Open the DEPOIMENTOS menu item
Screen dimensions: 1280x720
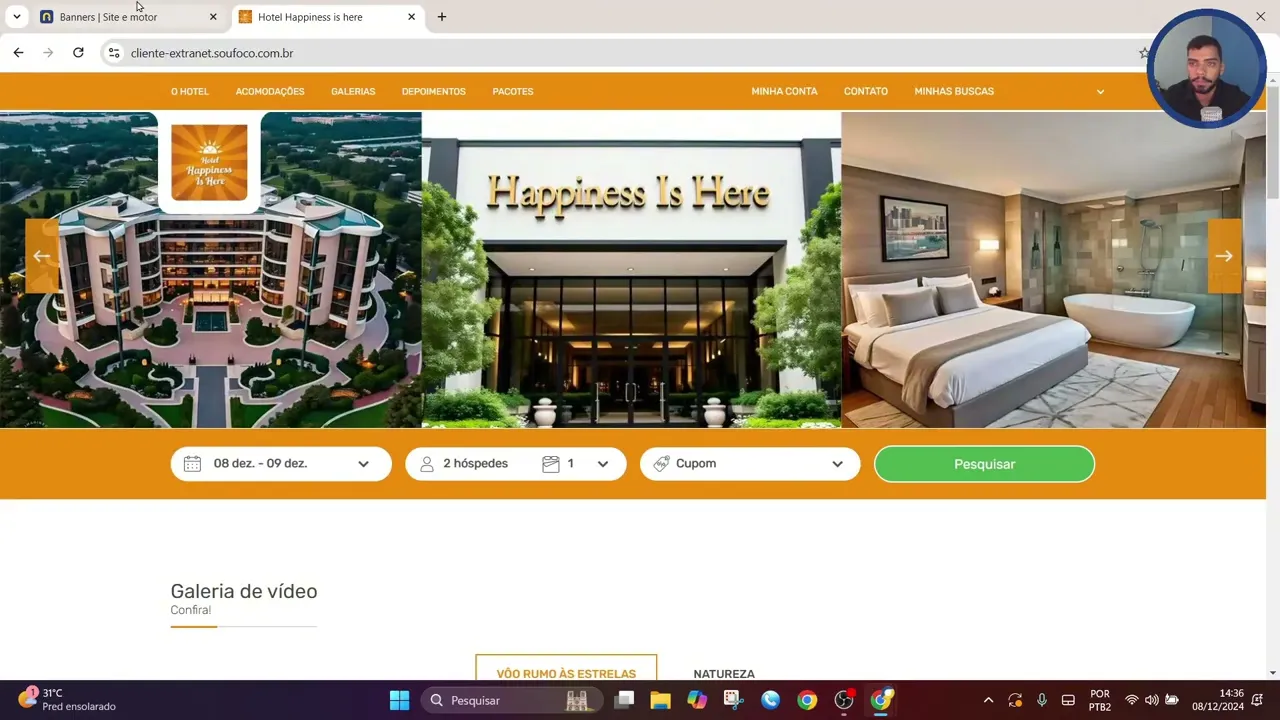[x=434, y=91]
